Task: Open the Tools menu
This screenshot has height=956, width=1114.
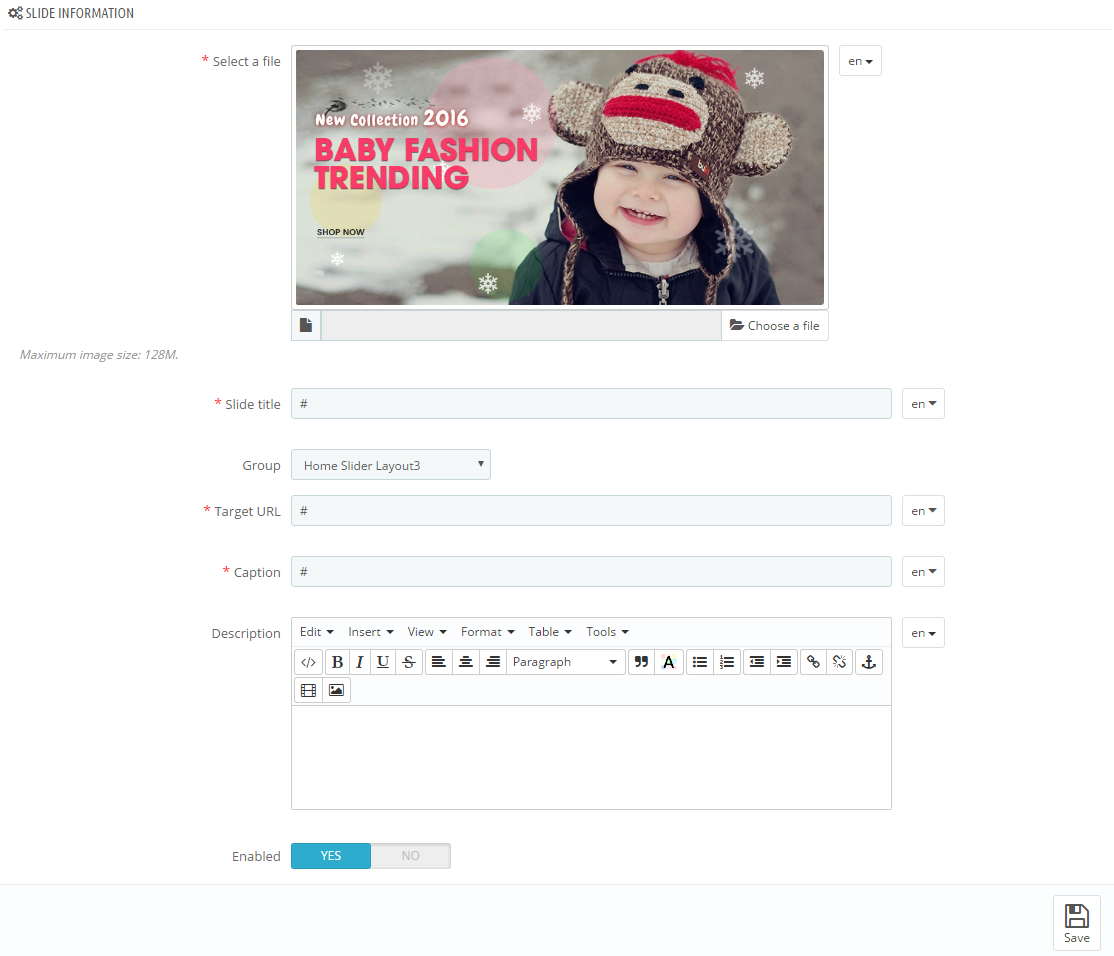Action: pos(607,632)
